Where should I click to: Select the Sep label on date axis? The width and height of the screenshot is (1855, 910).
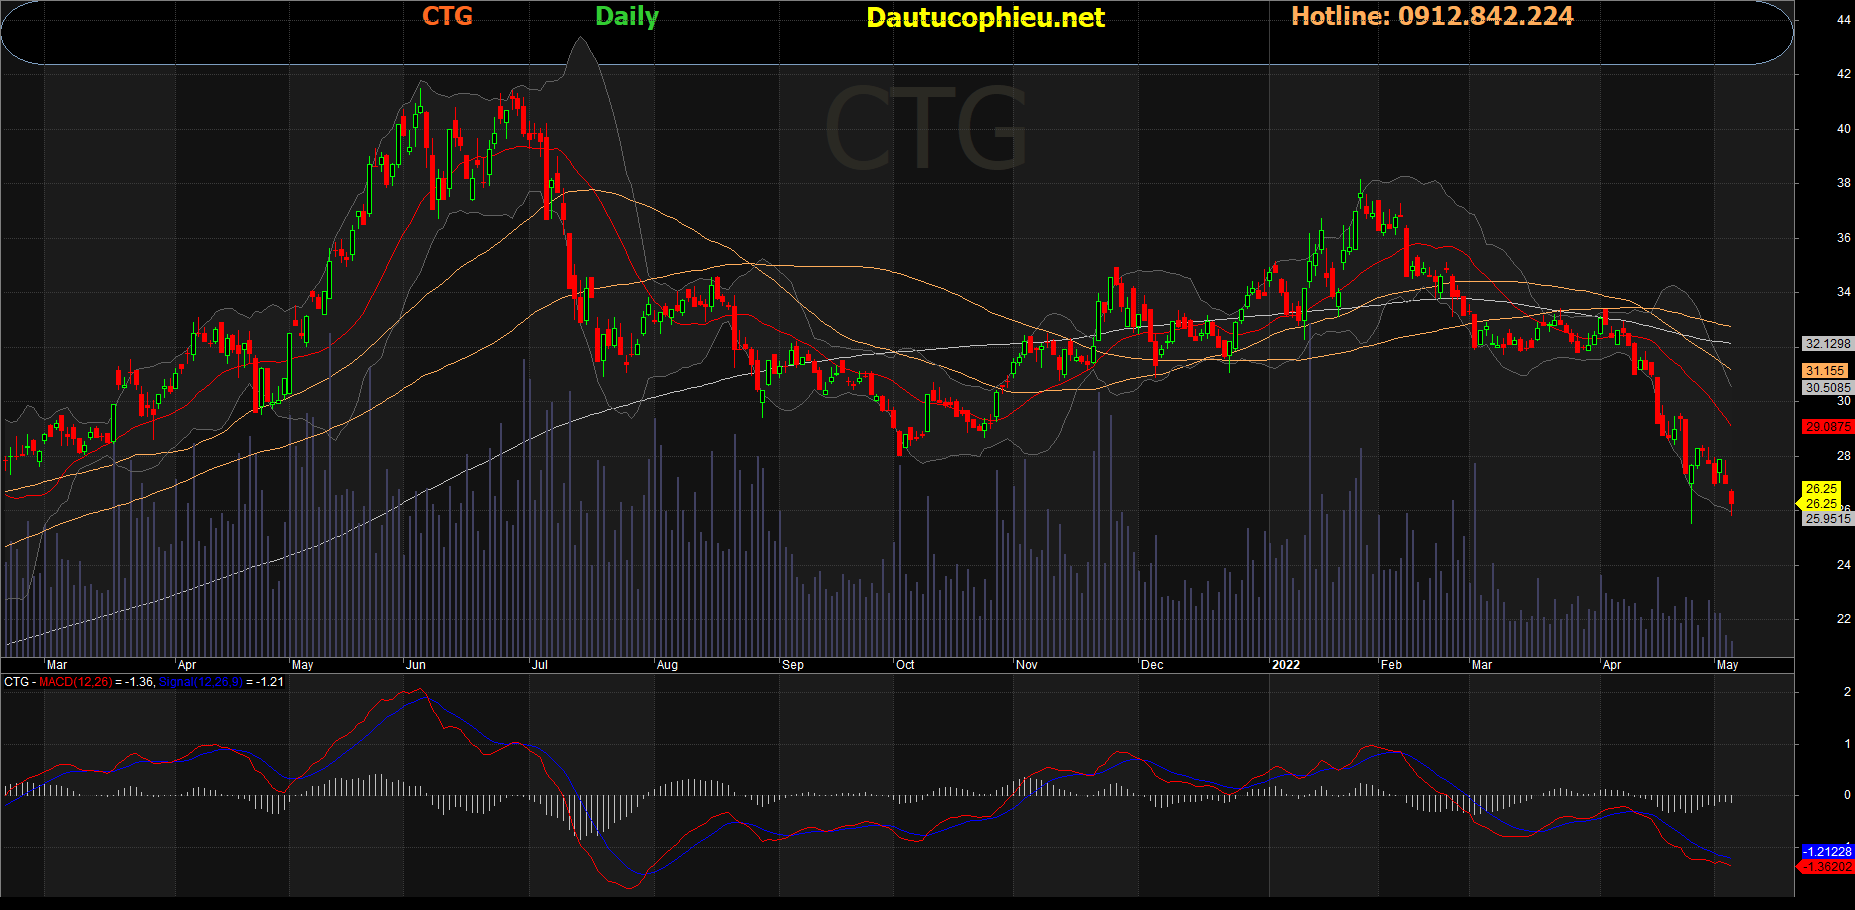pos(793,665)
